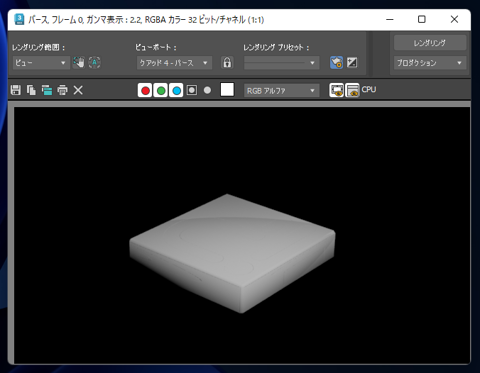Screen dimensions: 480x373
Task: Click the Print Image icon
Action: [x=62, y=90]
